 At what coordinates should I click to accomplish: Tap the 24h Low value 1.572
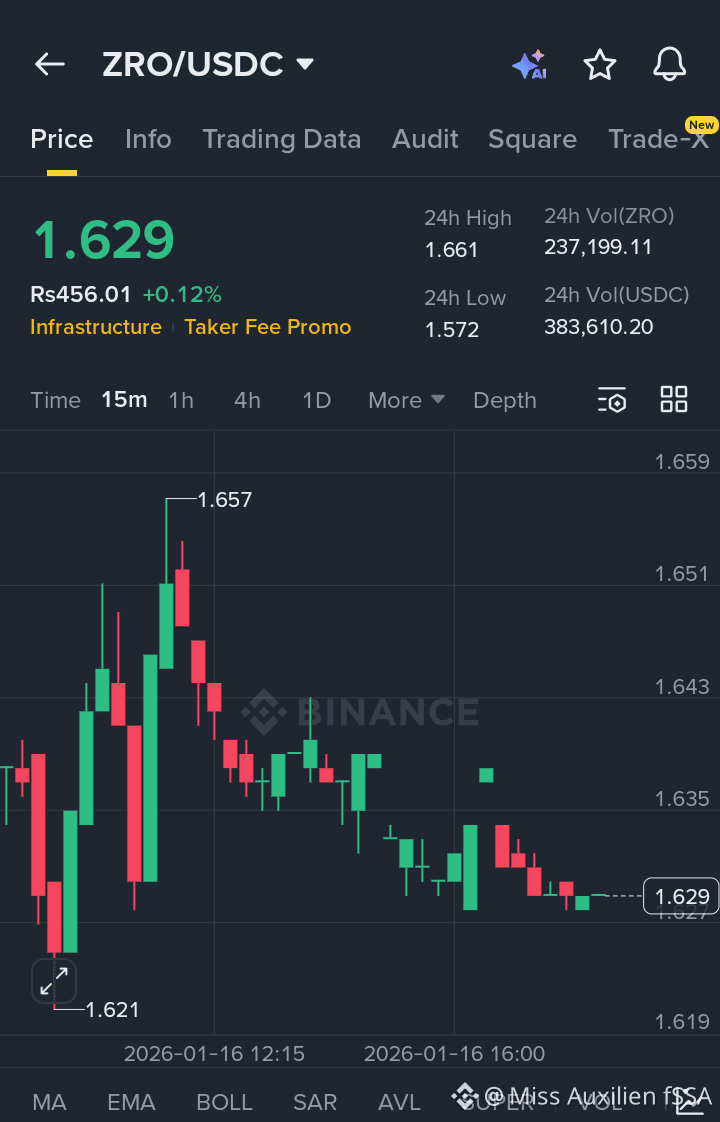pyautogui.click(x=452, y=329)
